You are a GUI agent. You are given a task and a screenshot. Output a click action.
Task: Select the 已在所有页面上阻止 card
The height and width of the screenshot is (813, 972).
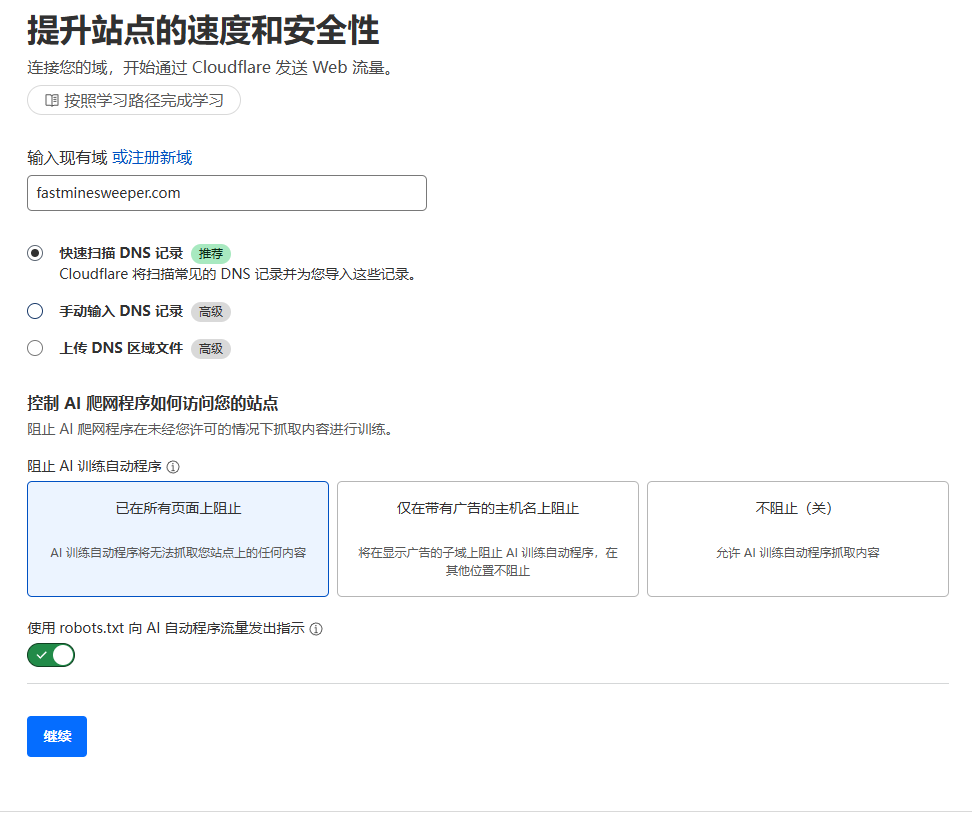pyautogui.click(x=177, y=538)
